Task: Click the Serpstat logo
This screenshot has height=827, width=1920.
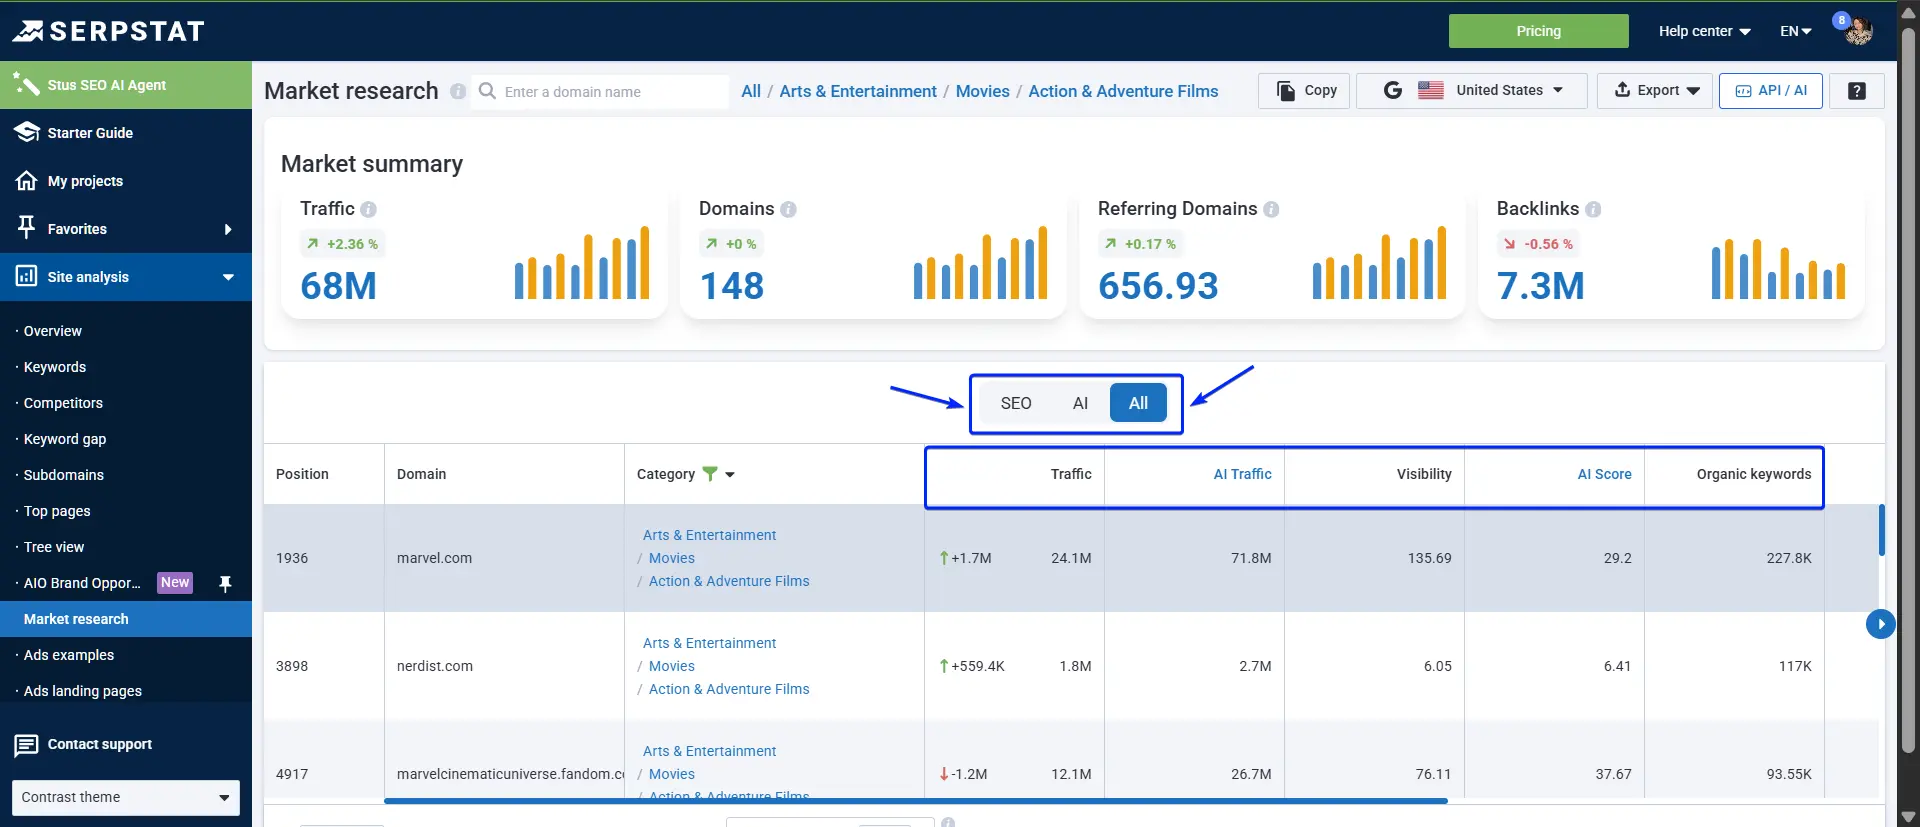Action: point(108,31)
